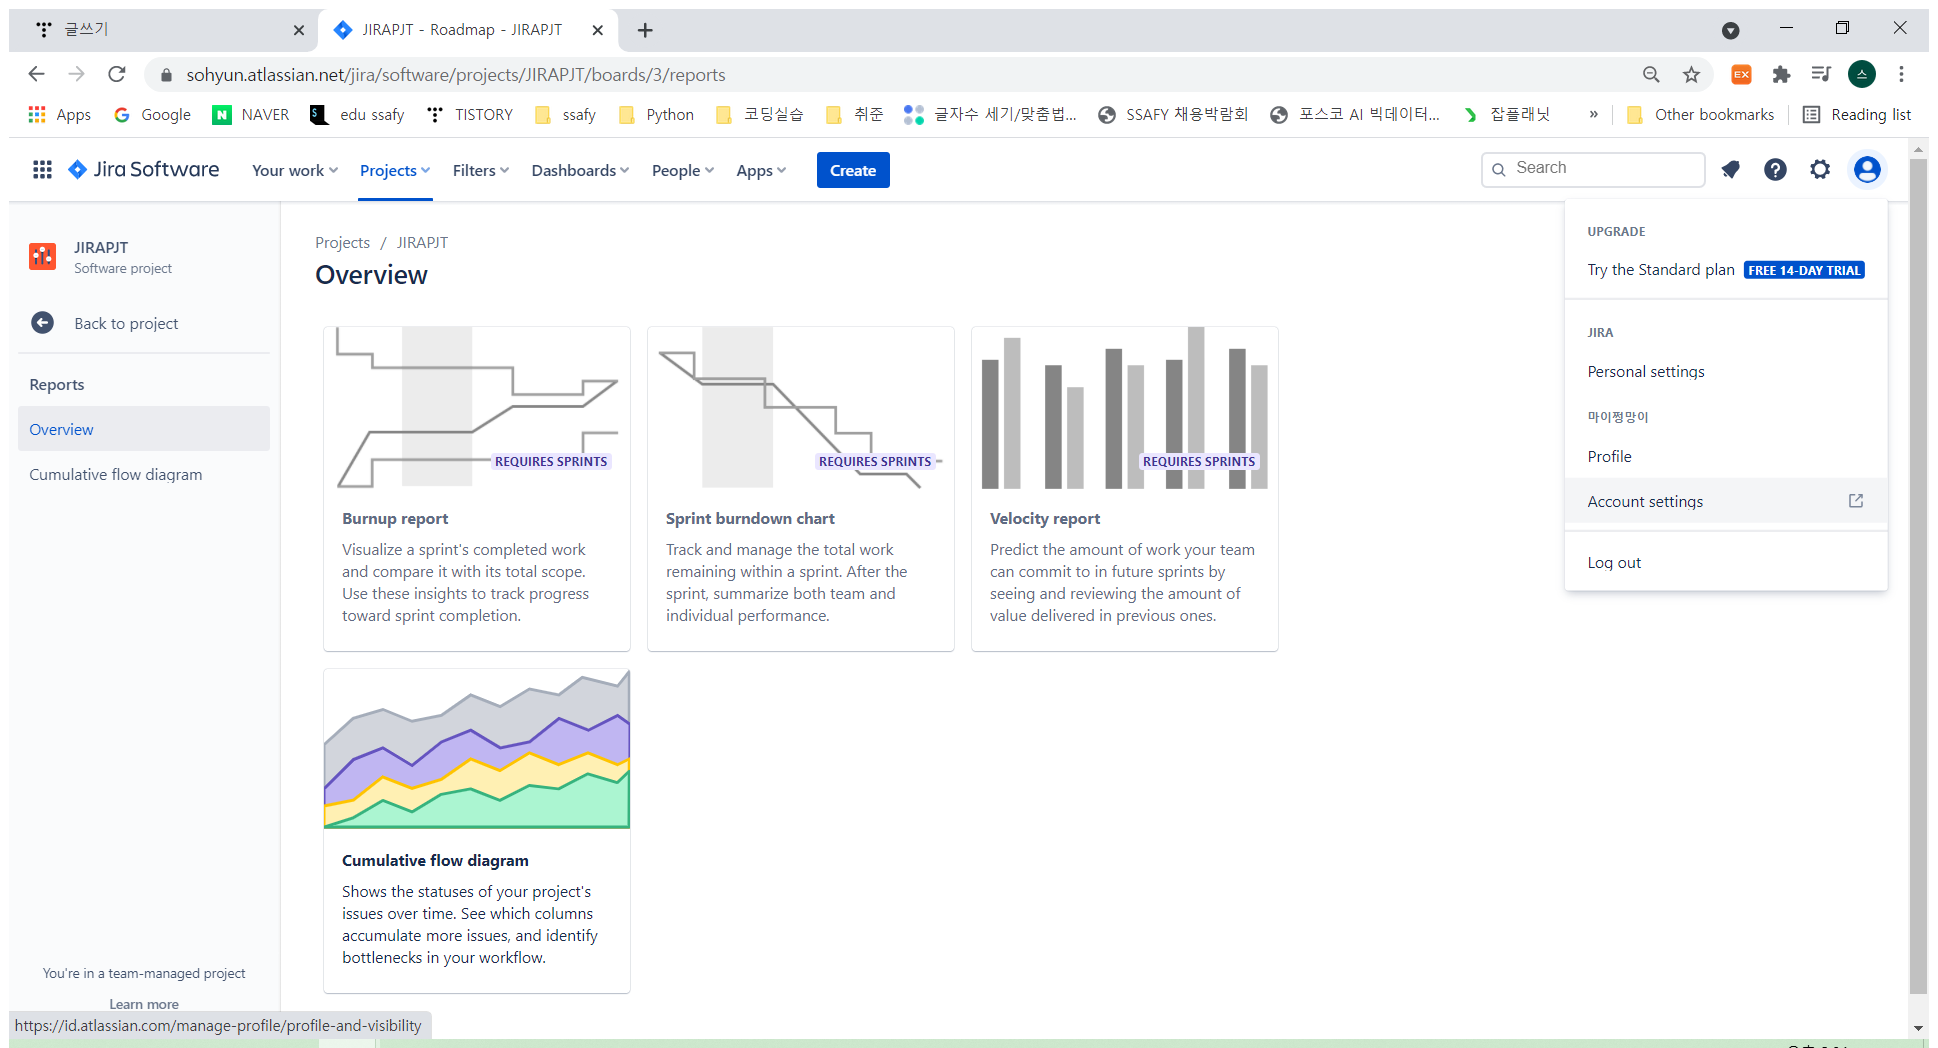Click the browser address bar URL
The height and width of the screenshot is (1048, 1938).
[456, 75]
